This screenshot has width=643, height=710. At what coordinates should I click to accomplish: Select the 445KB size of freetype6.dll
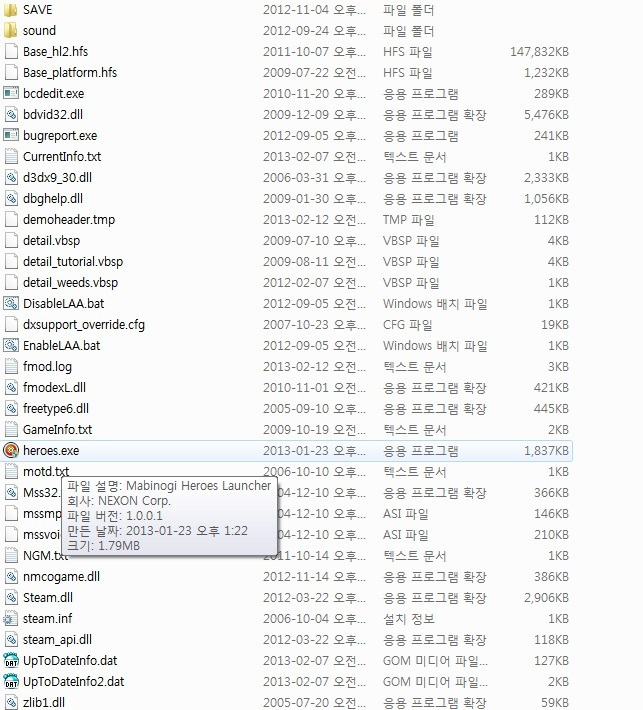(x=551, y=408)
